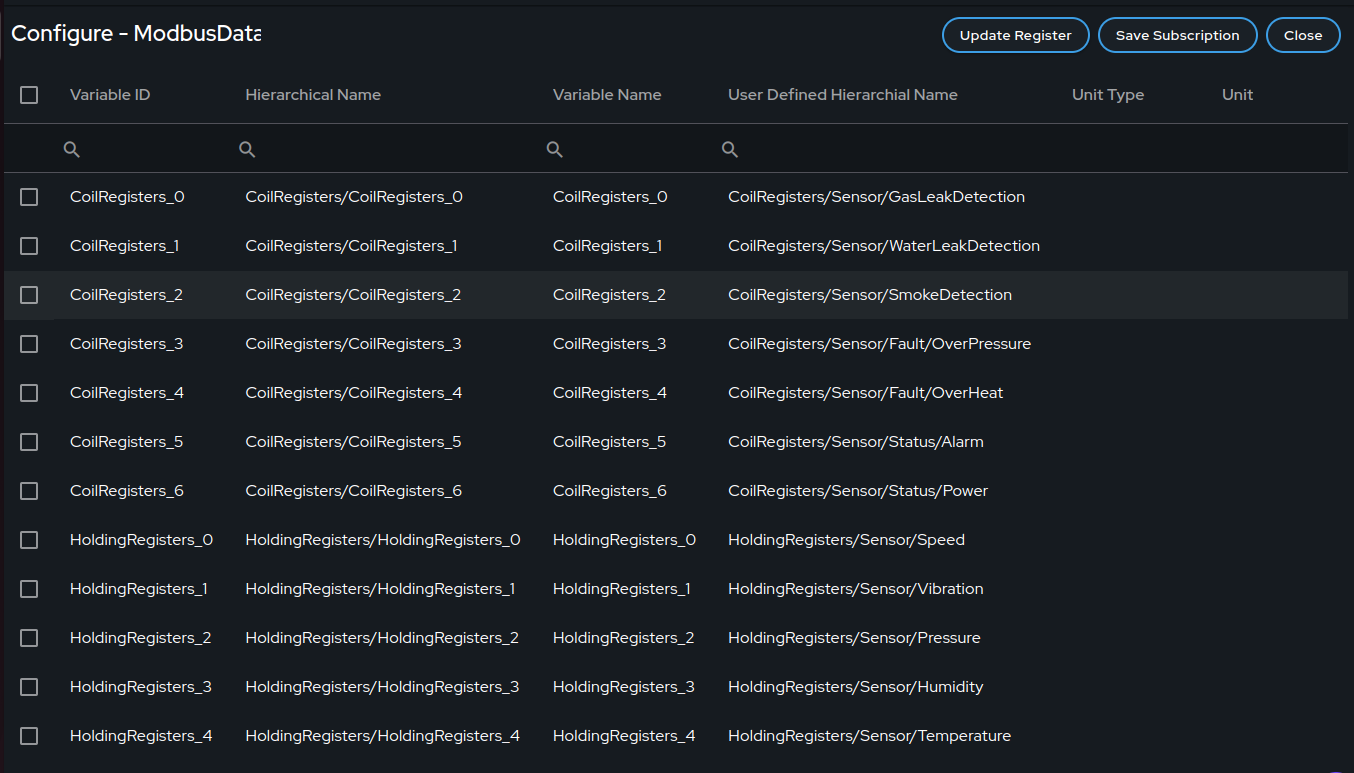1354x773 pixels.
Task: Click the search icon under Variable Name
Action: click(554, 149)
